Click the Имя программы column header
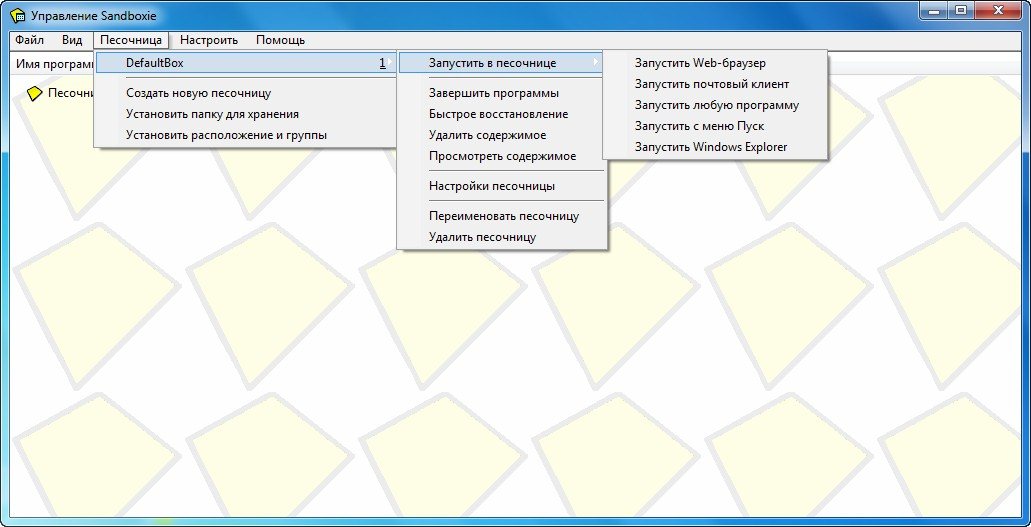The height and width of the screenshot is (527, 1031). [50, 64]
